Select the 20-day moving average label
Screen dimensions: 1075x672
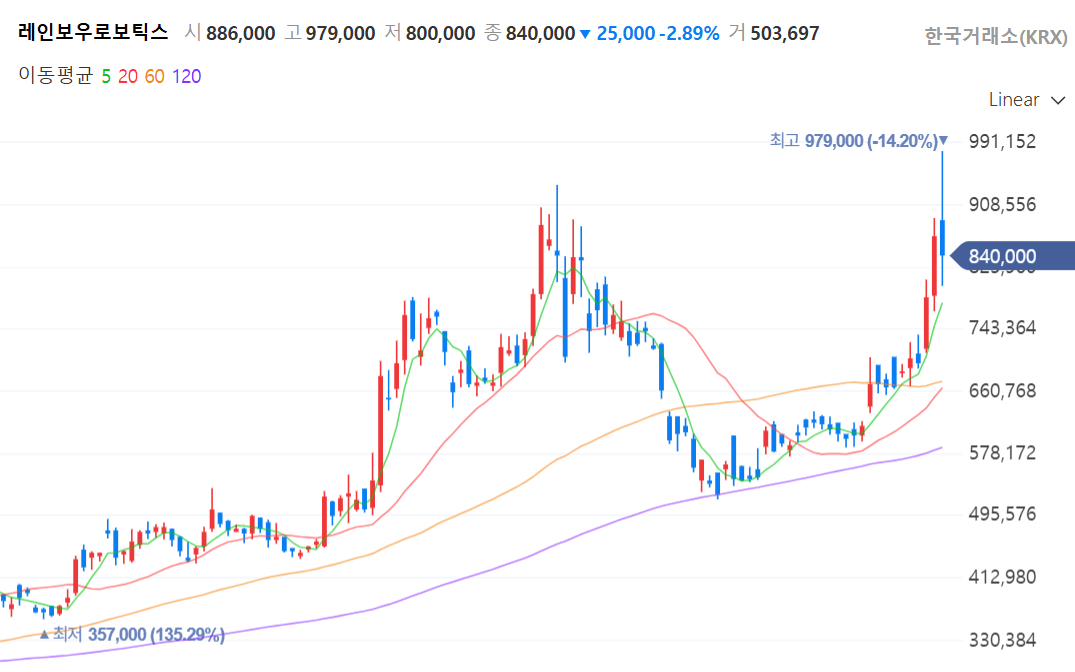[x=128, y=76]
